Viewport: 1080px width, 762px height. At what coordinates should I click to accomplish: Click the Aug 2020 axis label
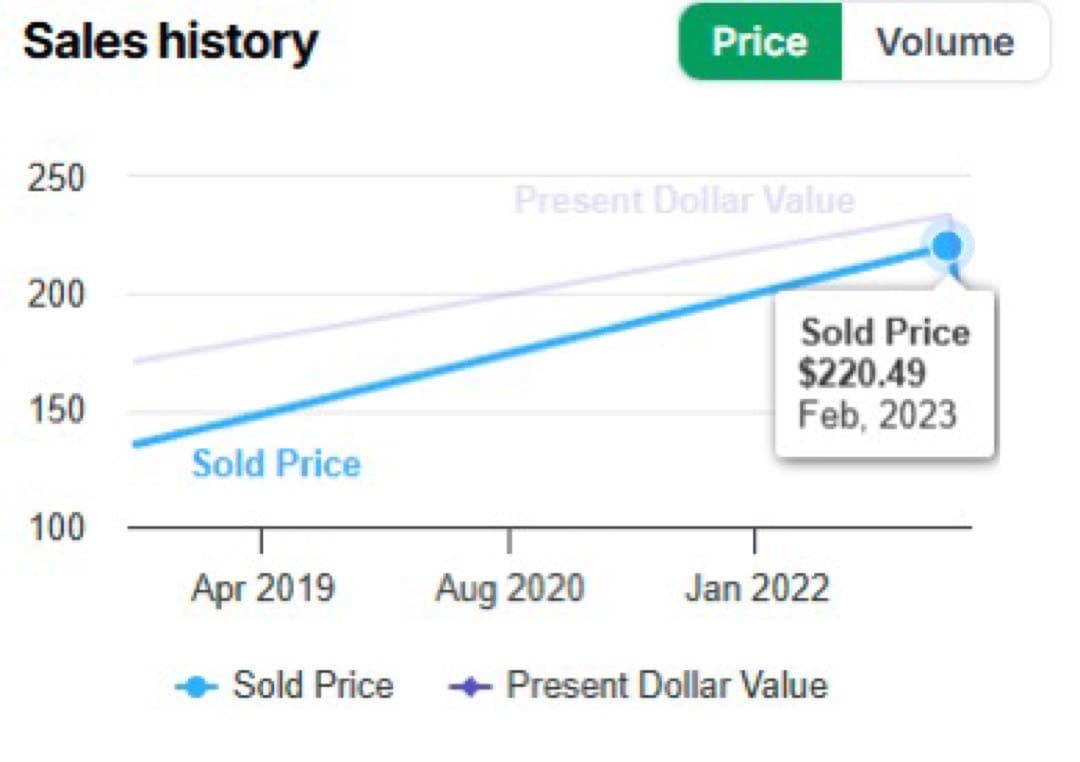[x=509, y=589]
